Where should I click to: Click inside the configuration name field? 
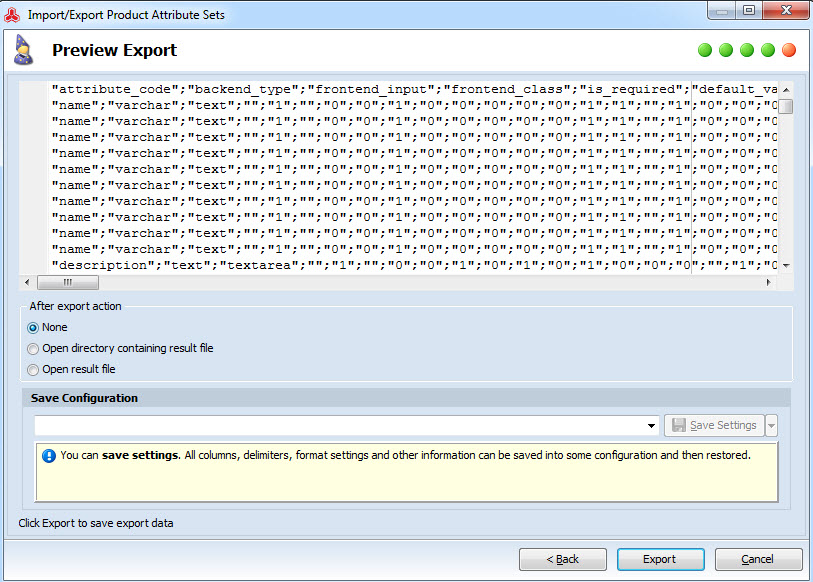pos(340,426)
